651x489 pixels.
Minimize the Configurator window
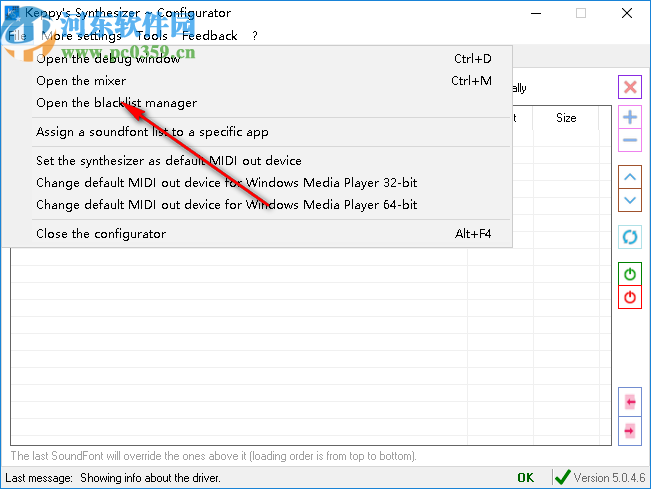pyautogui.click(x=536, y=13)
